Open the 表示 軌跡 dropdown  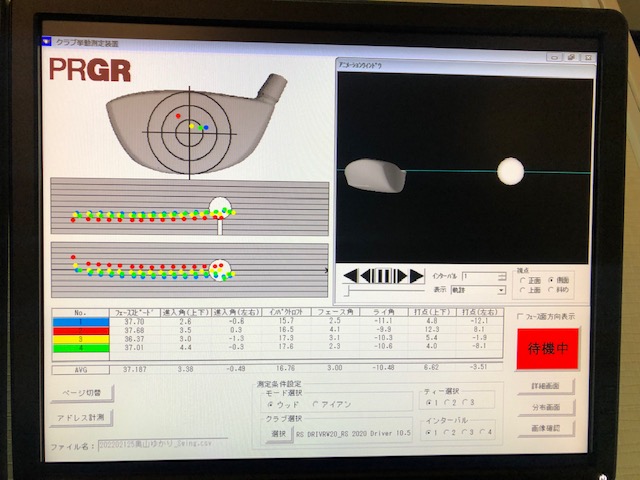501,290
